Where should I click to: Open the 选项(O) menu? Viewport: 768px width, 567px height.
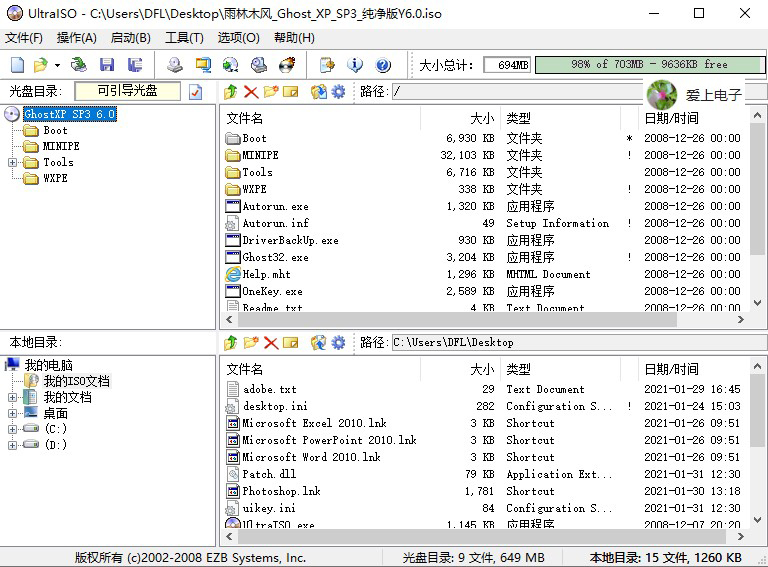pyautogui.click(x=239, y=38)
